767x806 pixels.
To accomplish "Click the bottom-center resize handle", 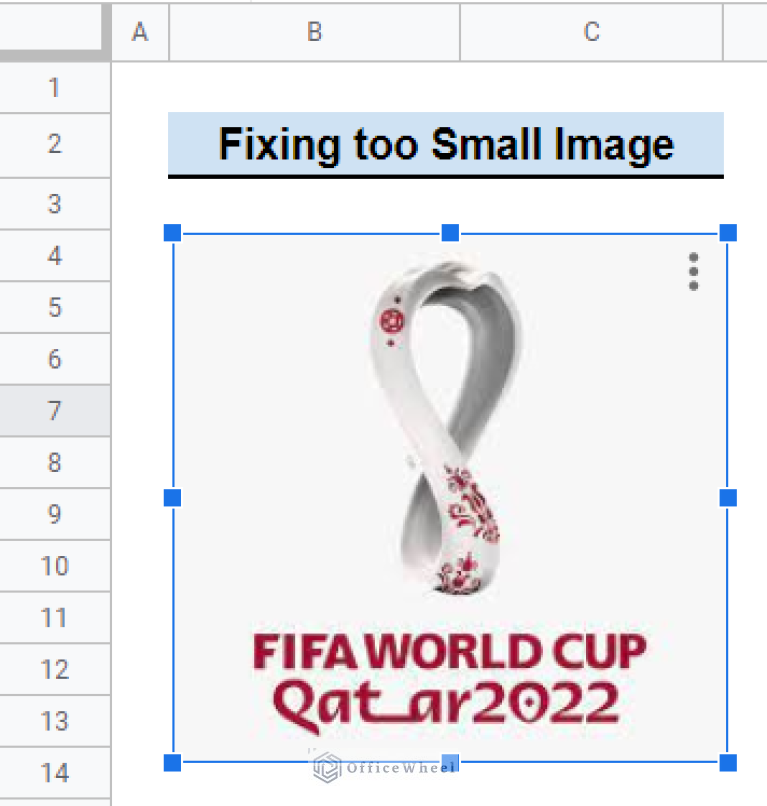I will tap(448, 765).
